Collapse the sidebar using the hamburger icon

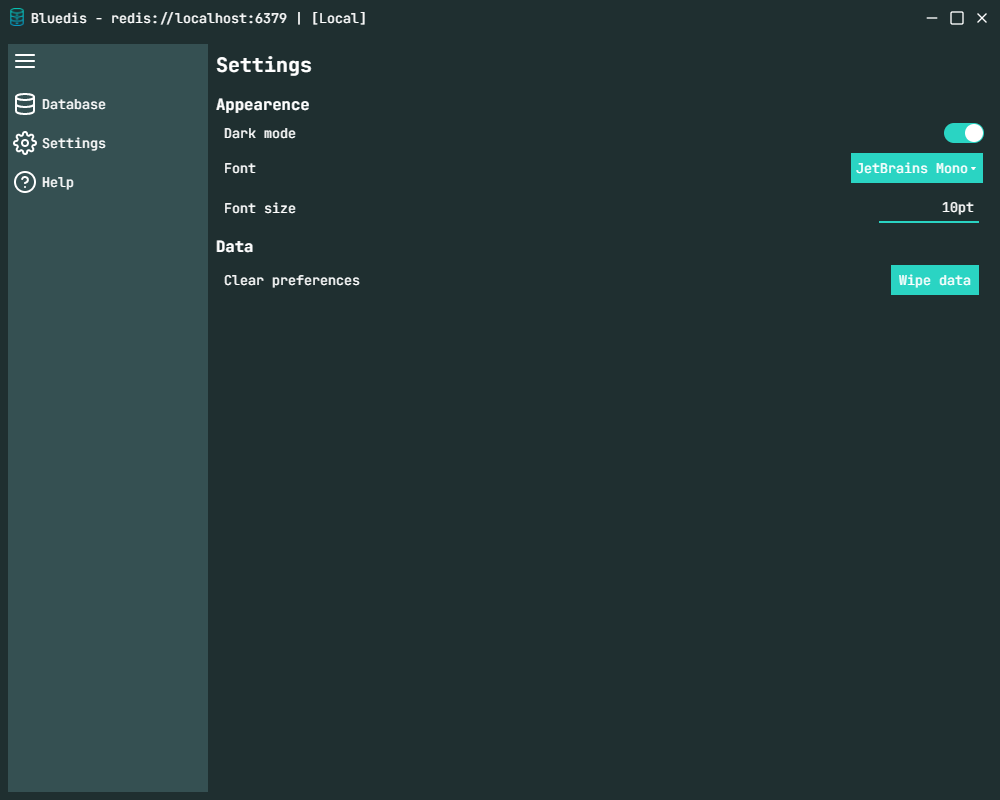tap(25, 62)
